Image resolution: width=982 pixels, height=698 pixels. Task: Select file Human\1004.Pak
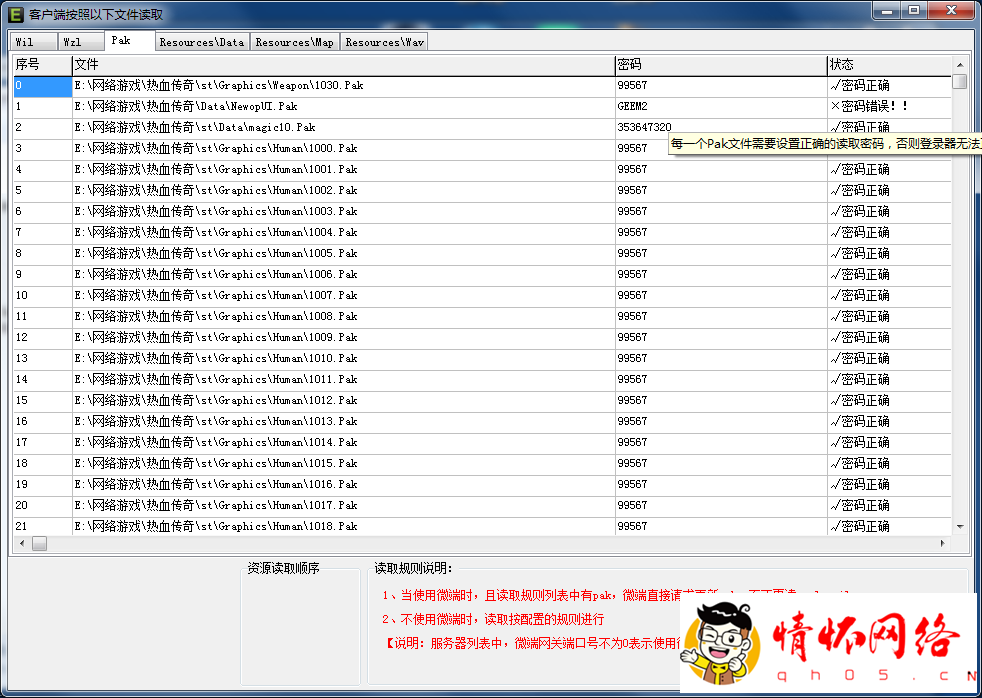pyautogui.click(x=344, y=232)
